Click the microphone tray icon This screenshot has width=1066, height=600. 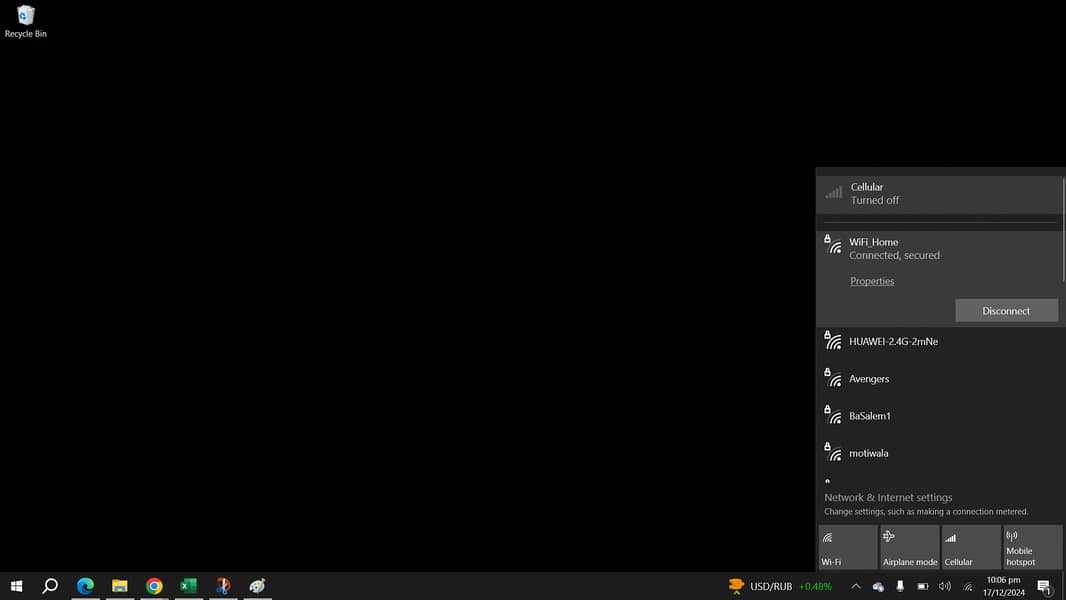point(900,586)
